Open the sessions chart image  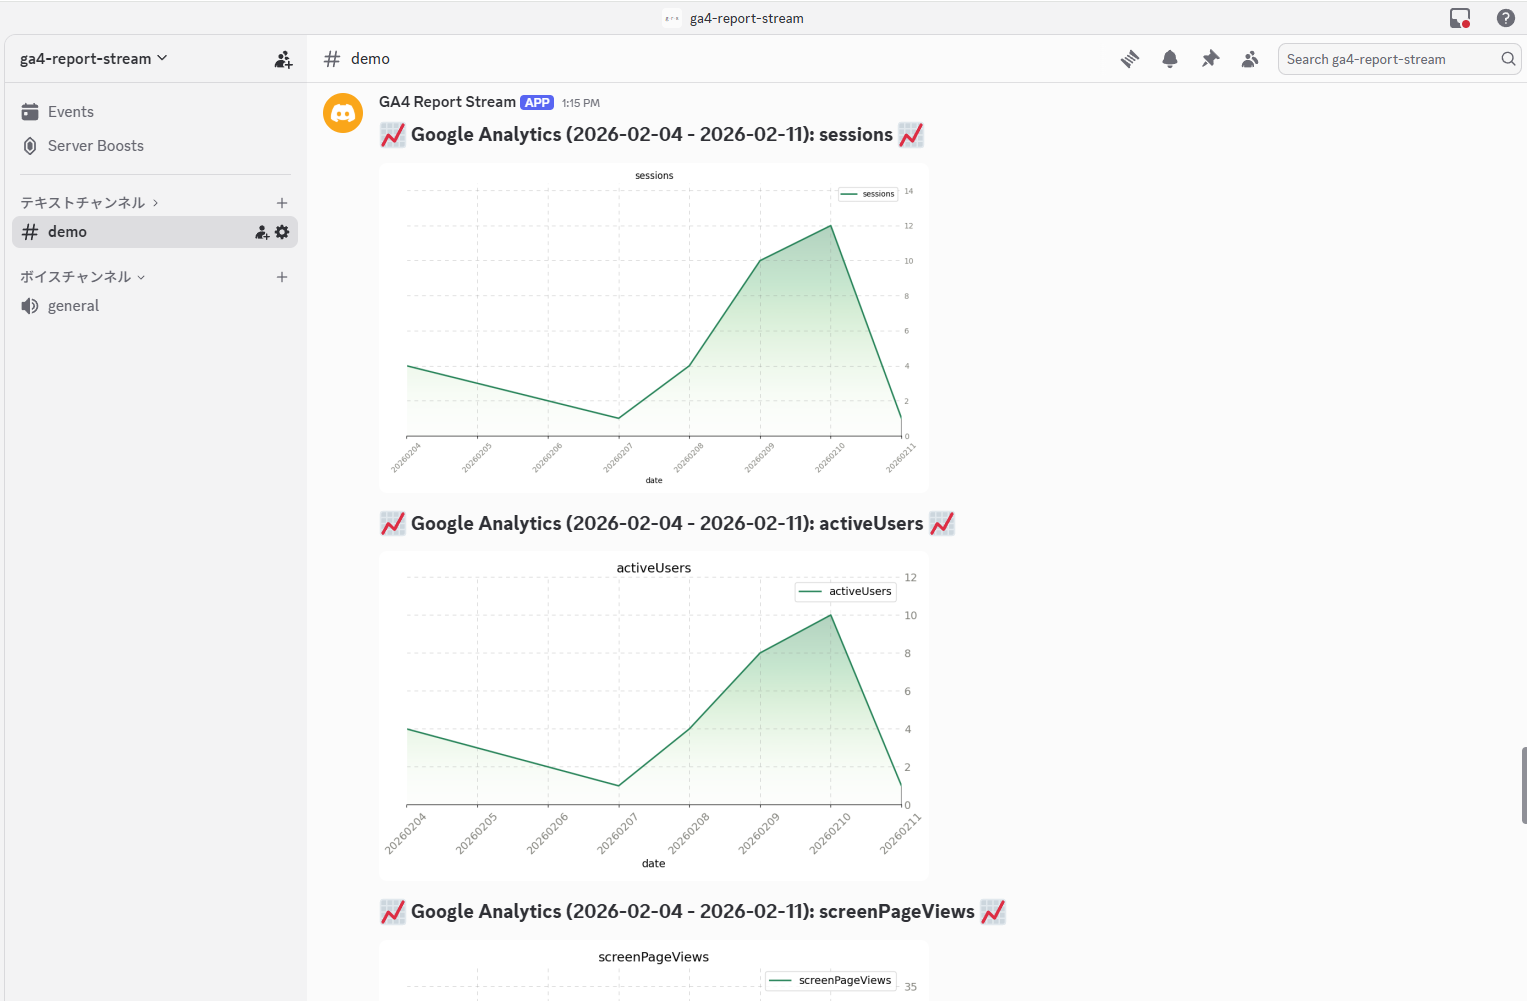pos(654,328)
